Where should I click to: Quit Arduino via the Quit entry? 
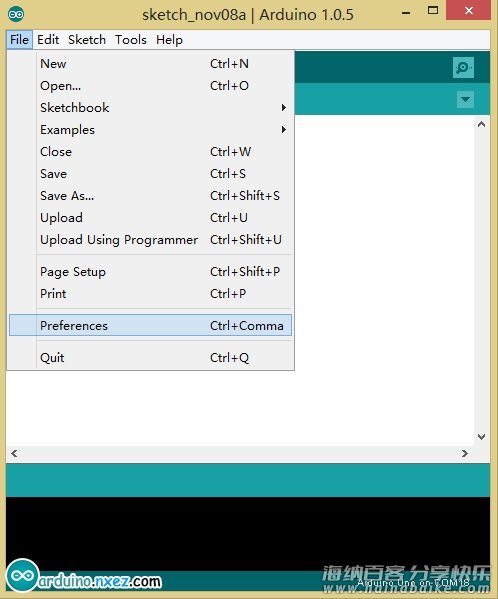(x=150, y=358)
